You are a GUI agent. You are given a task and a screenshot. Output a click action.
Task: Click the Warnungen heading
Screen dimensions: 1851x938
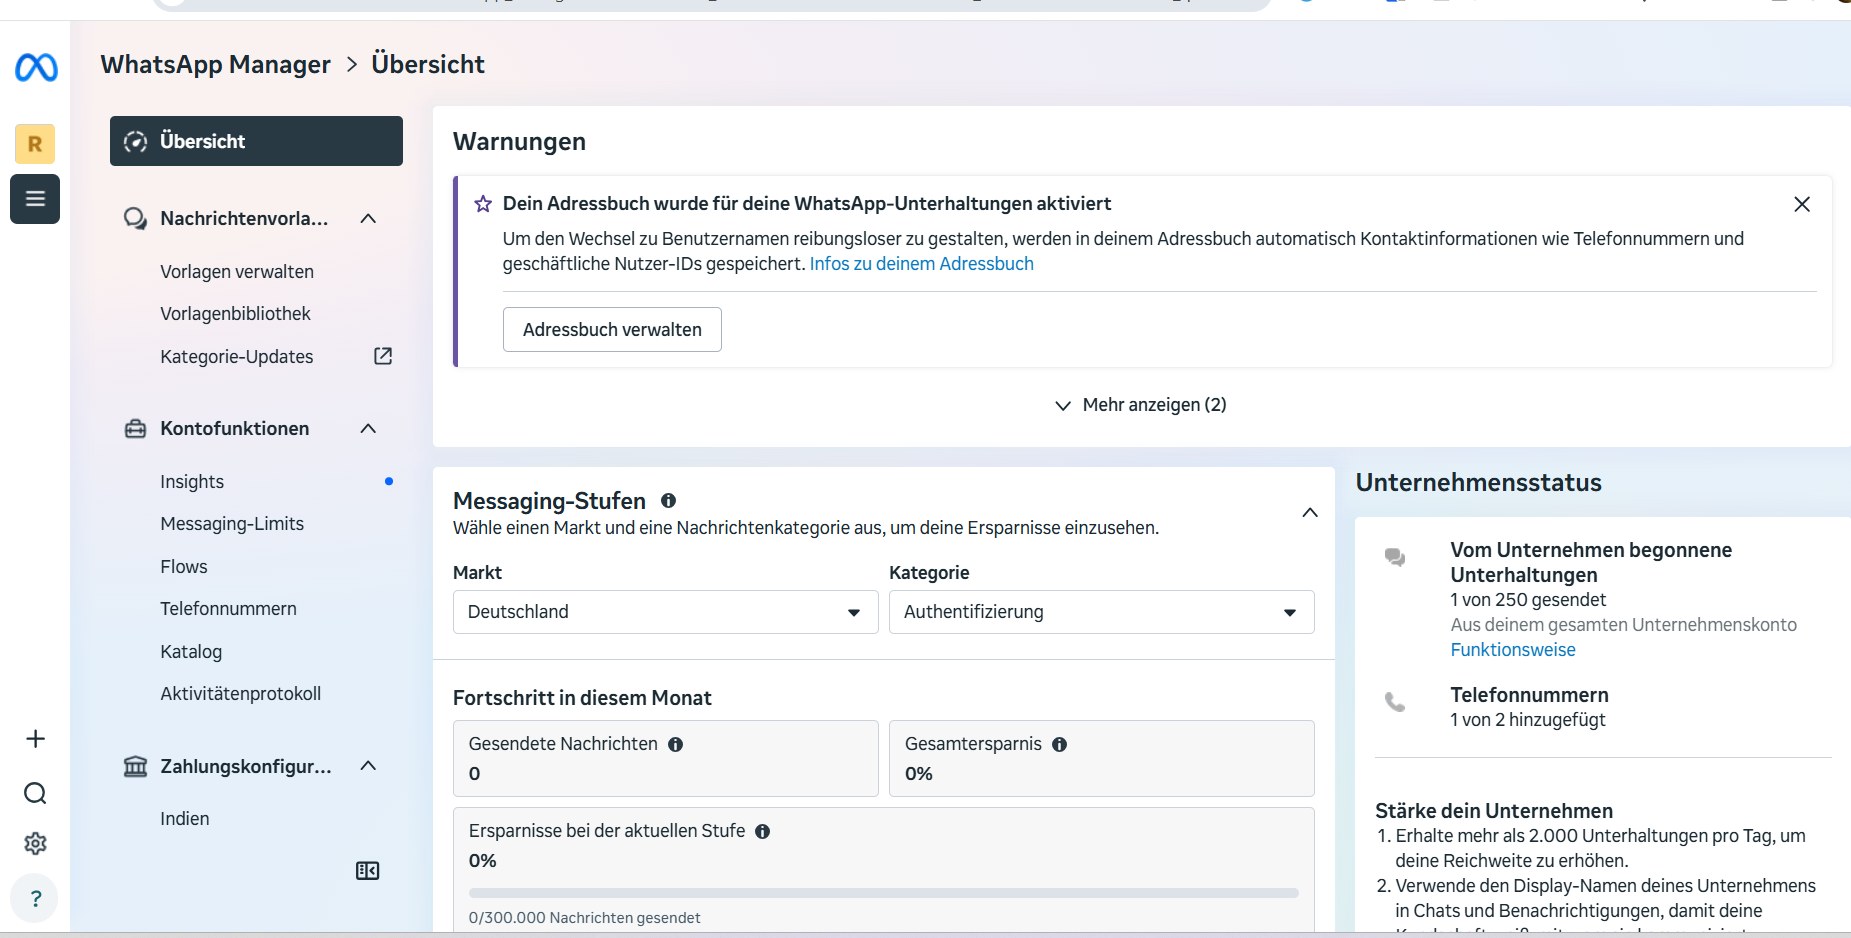(x=519, y=142)
